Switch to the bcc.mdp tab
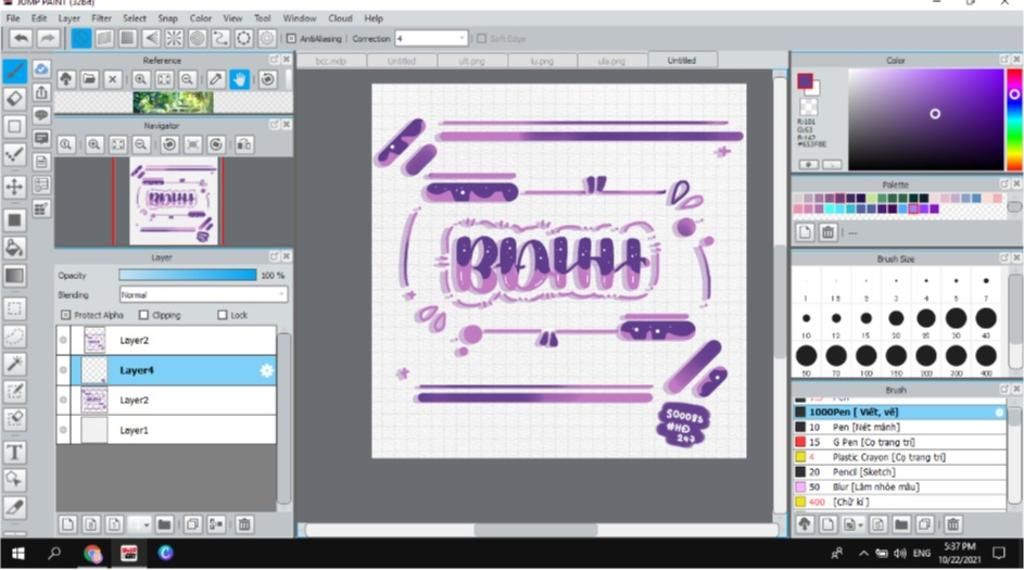 click(x=331, y=61)
